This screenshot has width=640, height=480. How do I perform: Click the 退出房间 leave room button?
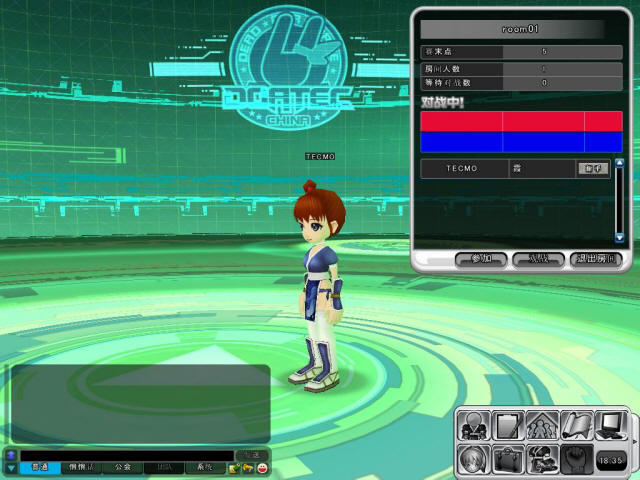pos(596,259)
